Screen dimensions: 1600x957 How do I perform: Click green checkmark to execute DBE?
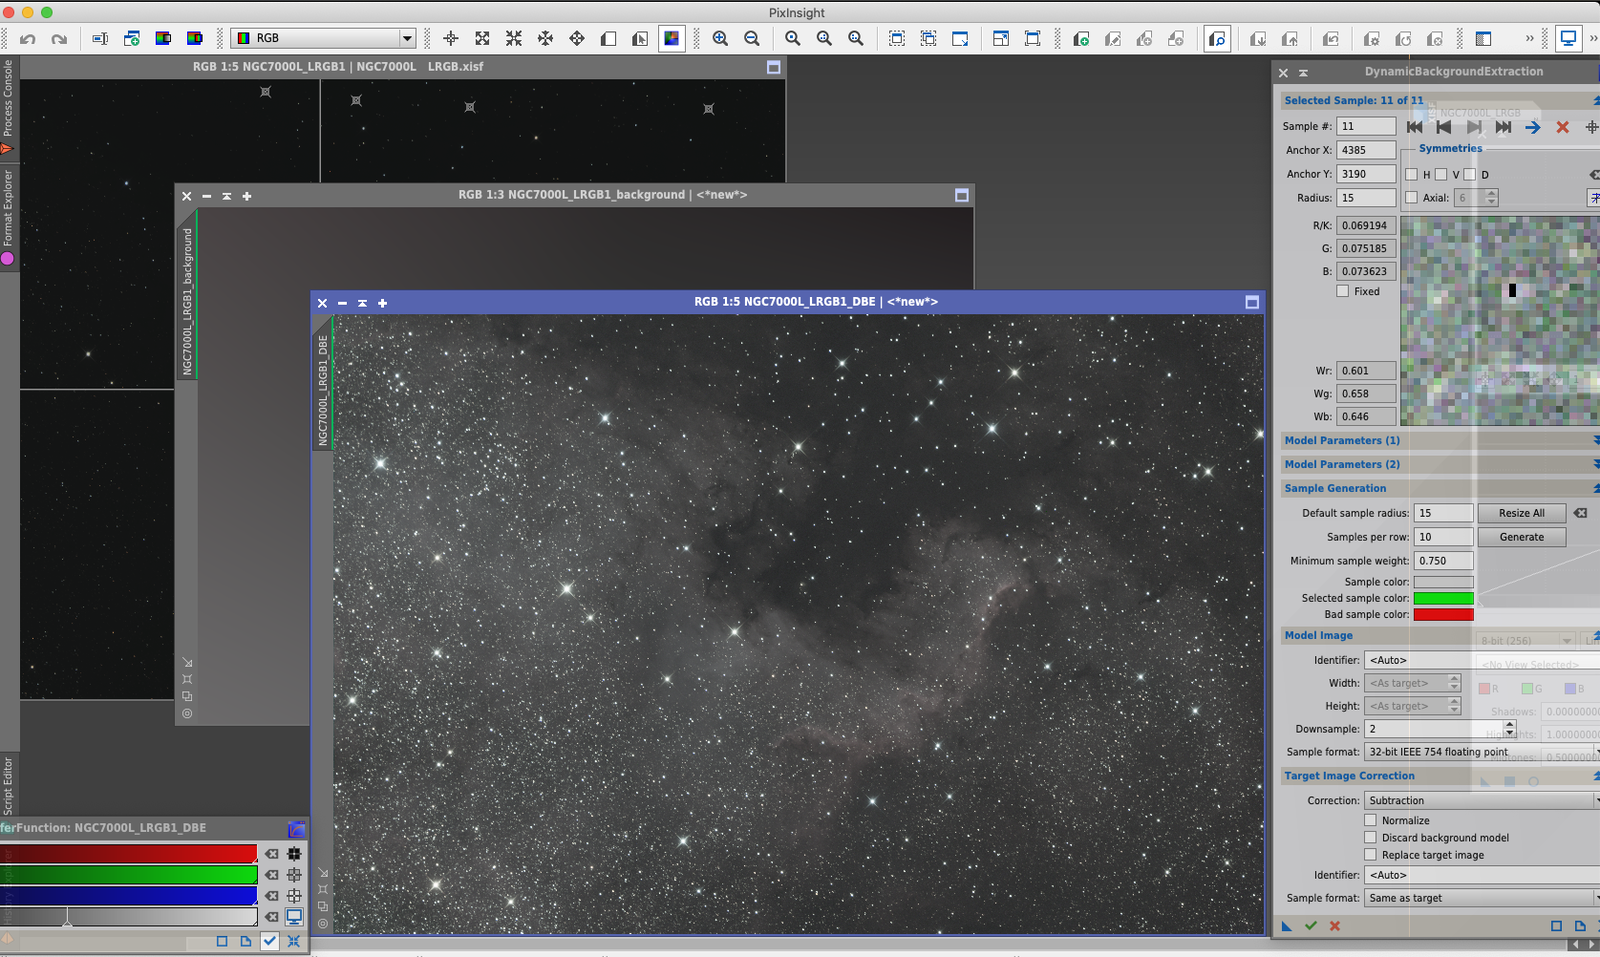(1311, 926)
